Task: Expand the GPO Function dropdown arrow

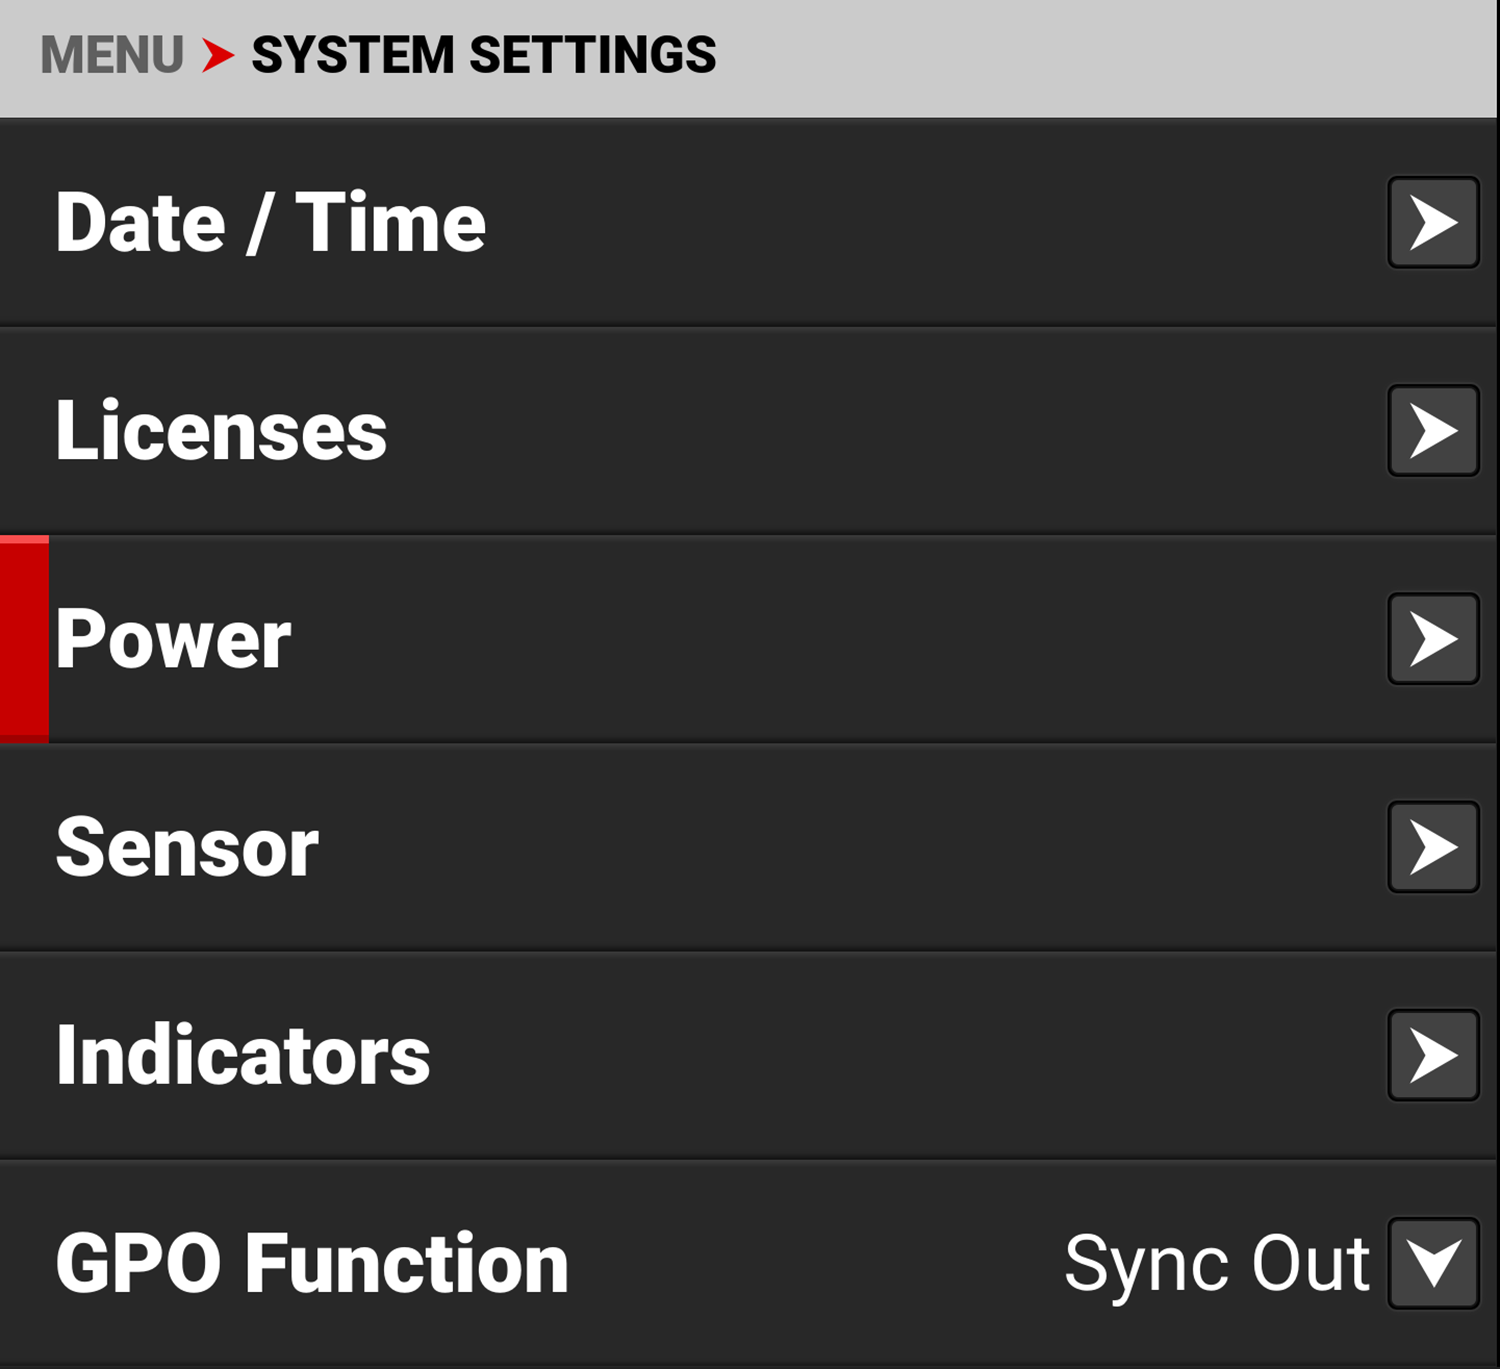Action: [1433, 1263]
